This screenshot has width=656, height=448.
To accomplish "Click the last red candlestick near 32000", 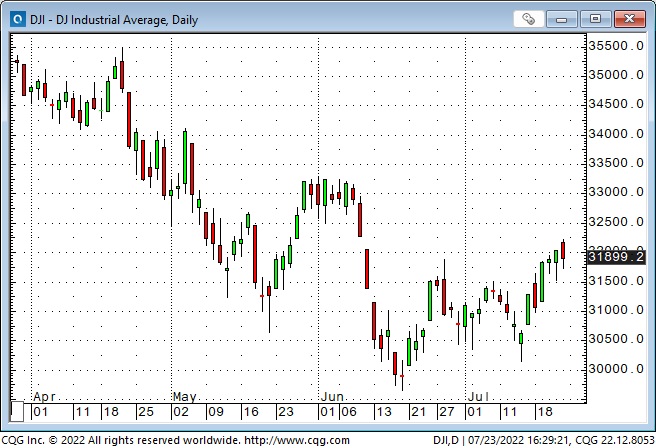I will coord(563,251).
